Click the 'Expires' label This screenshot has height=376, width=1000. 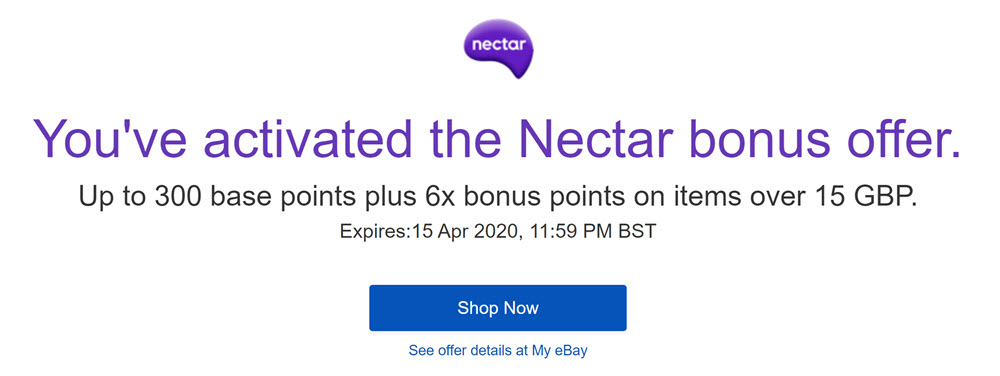[x=373, y=231]
